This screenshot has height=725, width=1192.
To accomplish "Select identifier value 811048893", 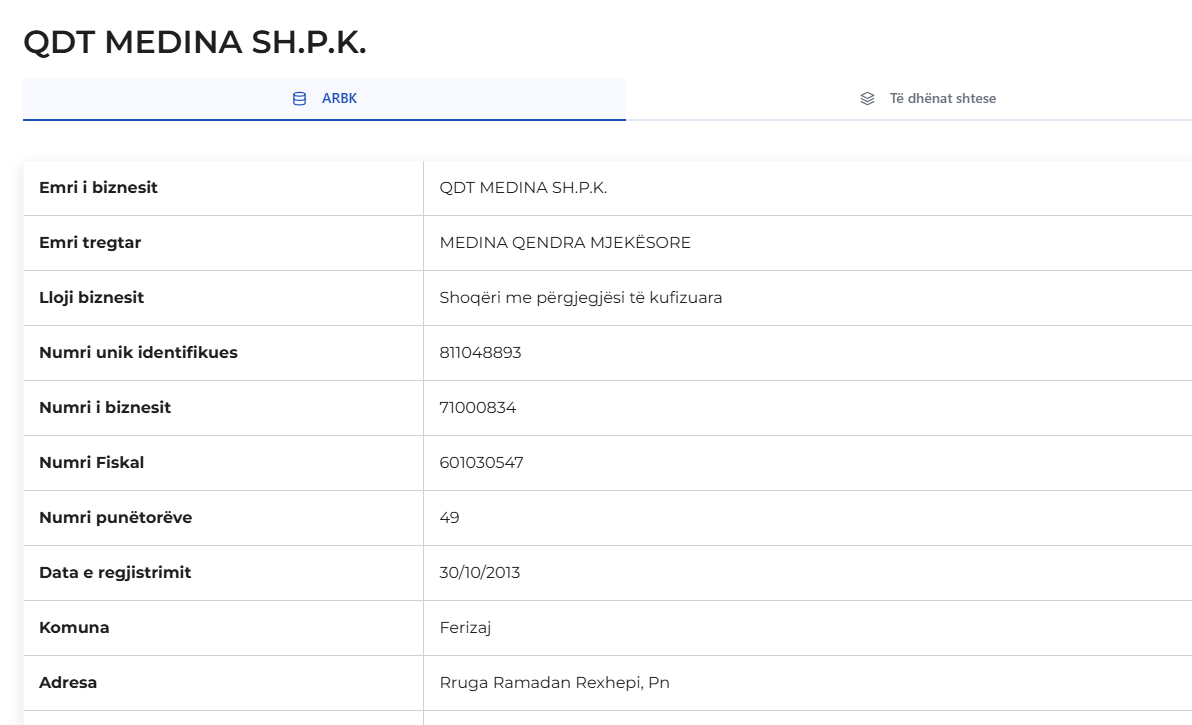I will 480,353.
